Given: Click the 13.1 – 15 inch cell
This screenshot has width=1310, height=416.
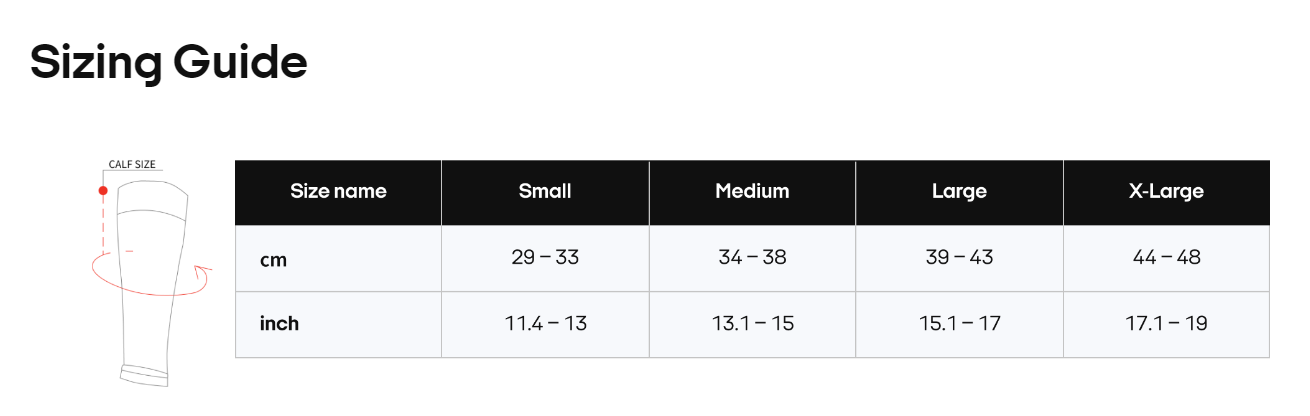Looking at the screenshot, I should pyautogui.click(x=752, y=324).
